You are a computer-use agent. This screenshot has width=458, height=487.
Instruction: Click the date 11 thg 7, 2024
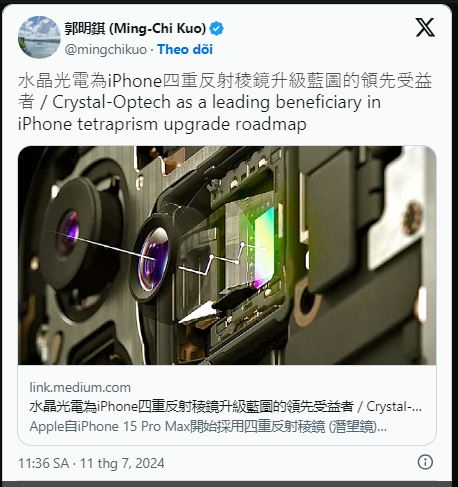[122, 463]
